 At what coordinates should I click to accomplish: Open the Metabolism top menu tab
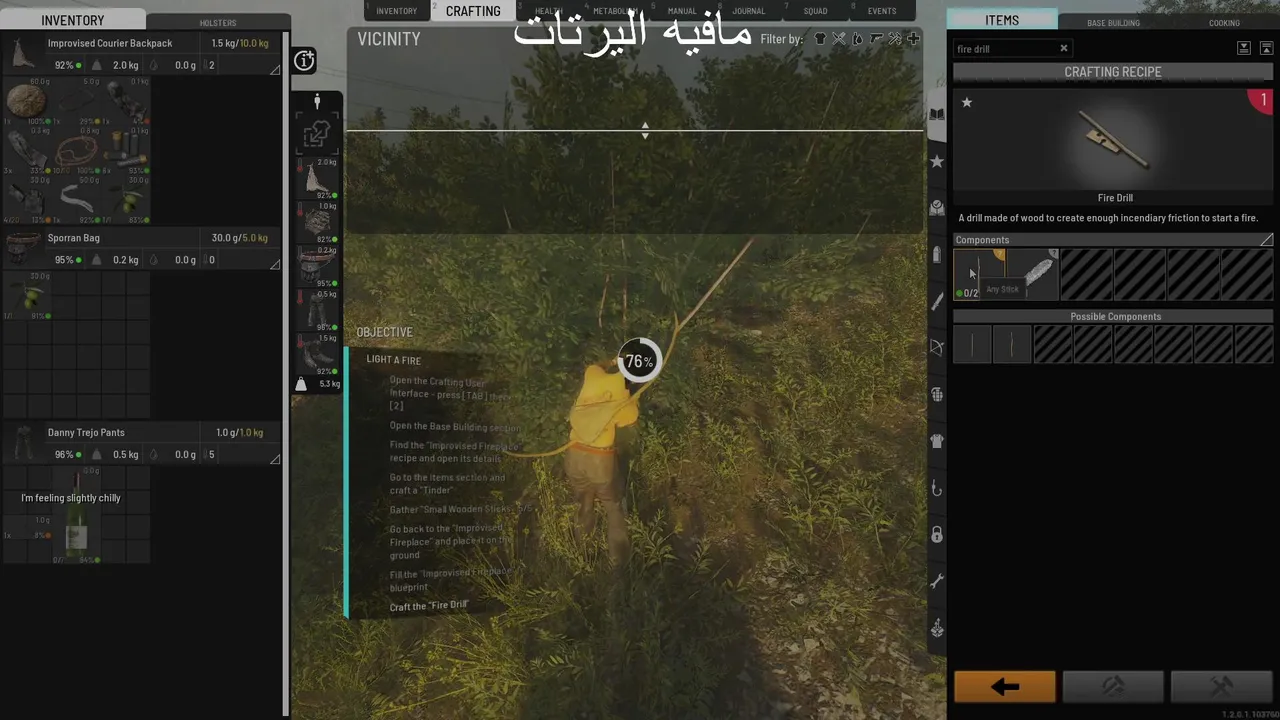click(615, 11)
